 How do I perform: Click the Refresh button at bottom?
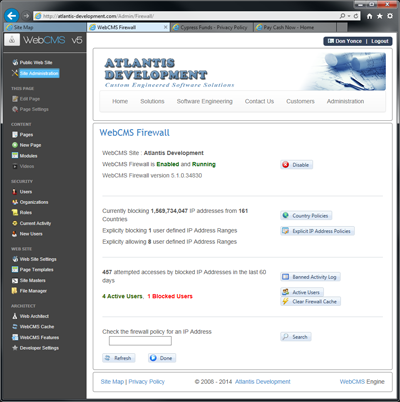(x=119, y=358)
